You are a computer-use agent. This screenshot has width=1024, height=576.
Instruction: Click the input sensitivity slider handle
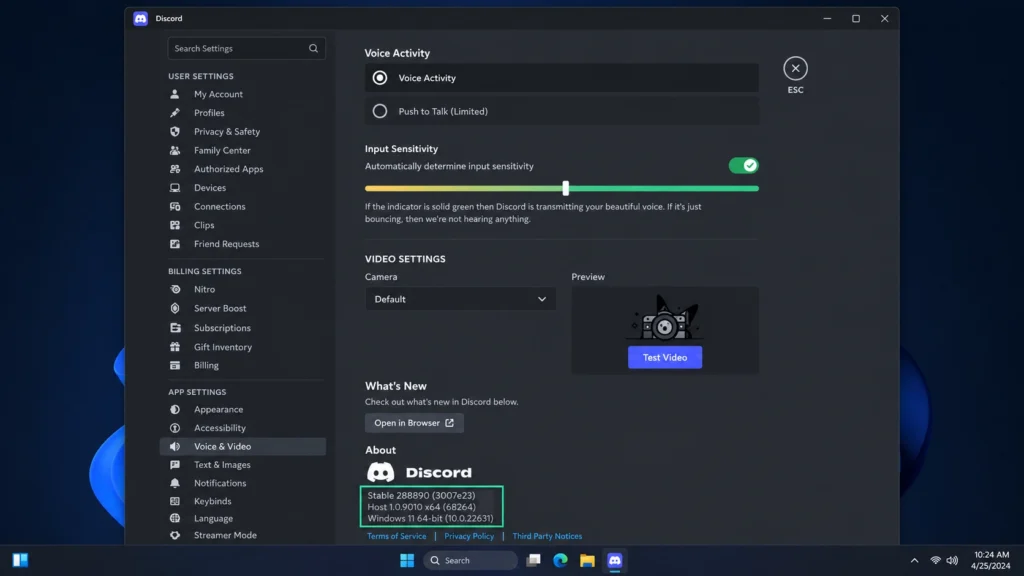tap(566, 188)
